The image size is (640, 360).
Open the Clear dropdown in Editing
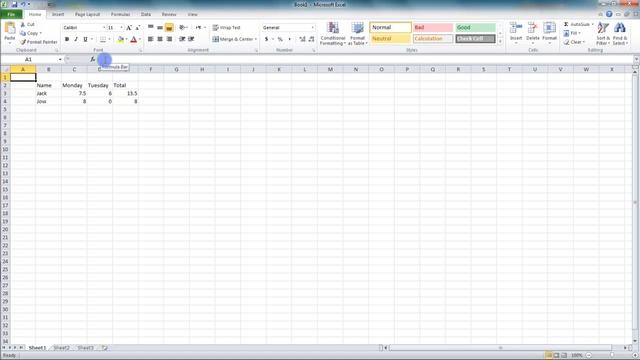[x=574, y=42]
